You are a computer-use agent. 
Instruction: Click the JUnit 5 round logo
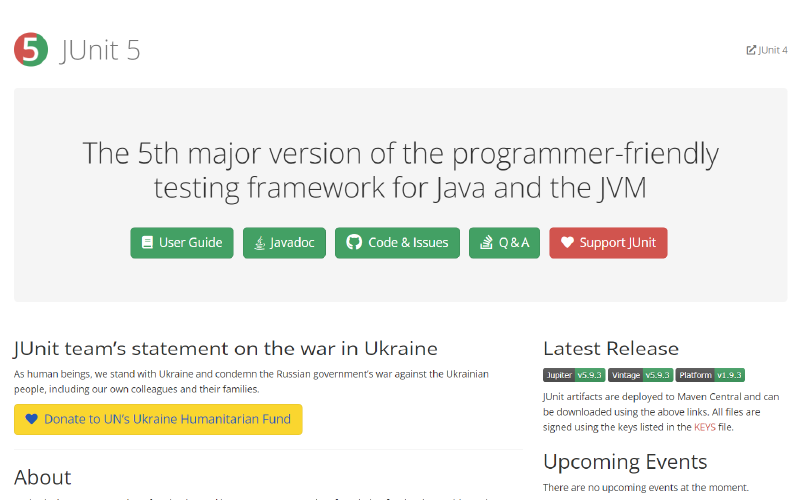31,49
